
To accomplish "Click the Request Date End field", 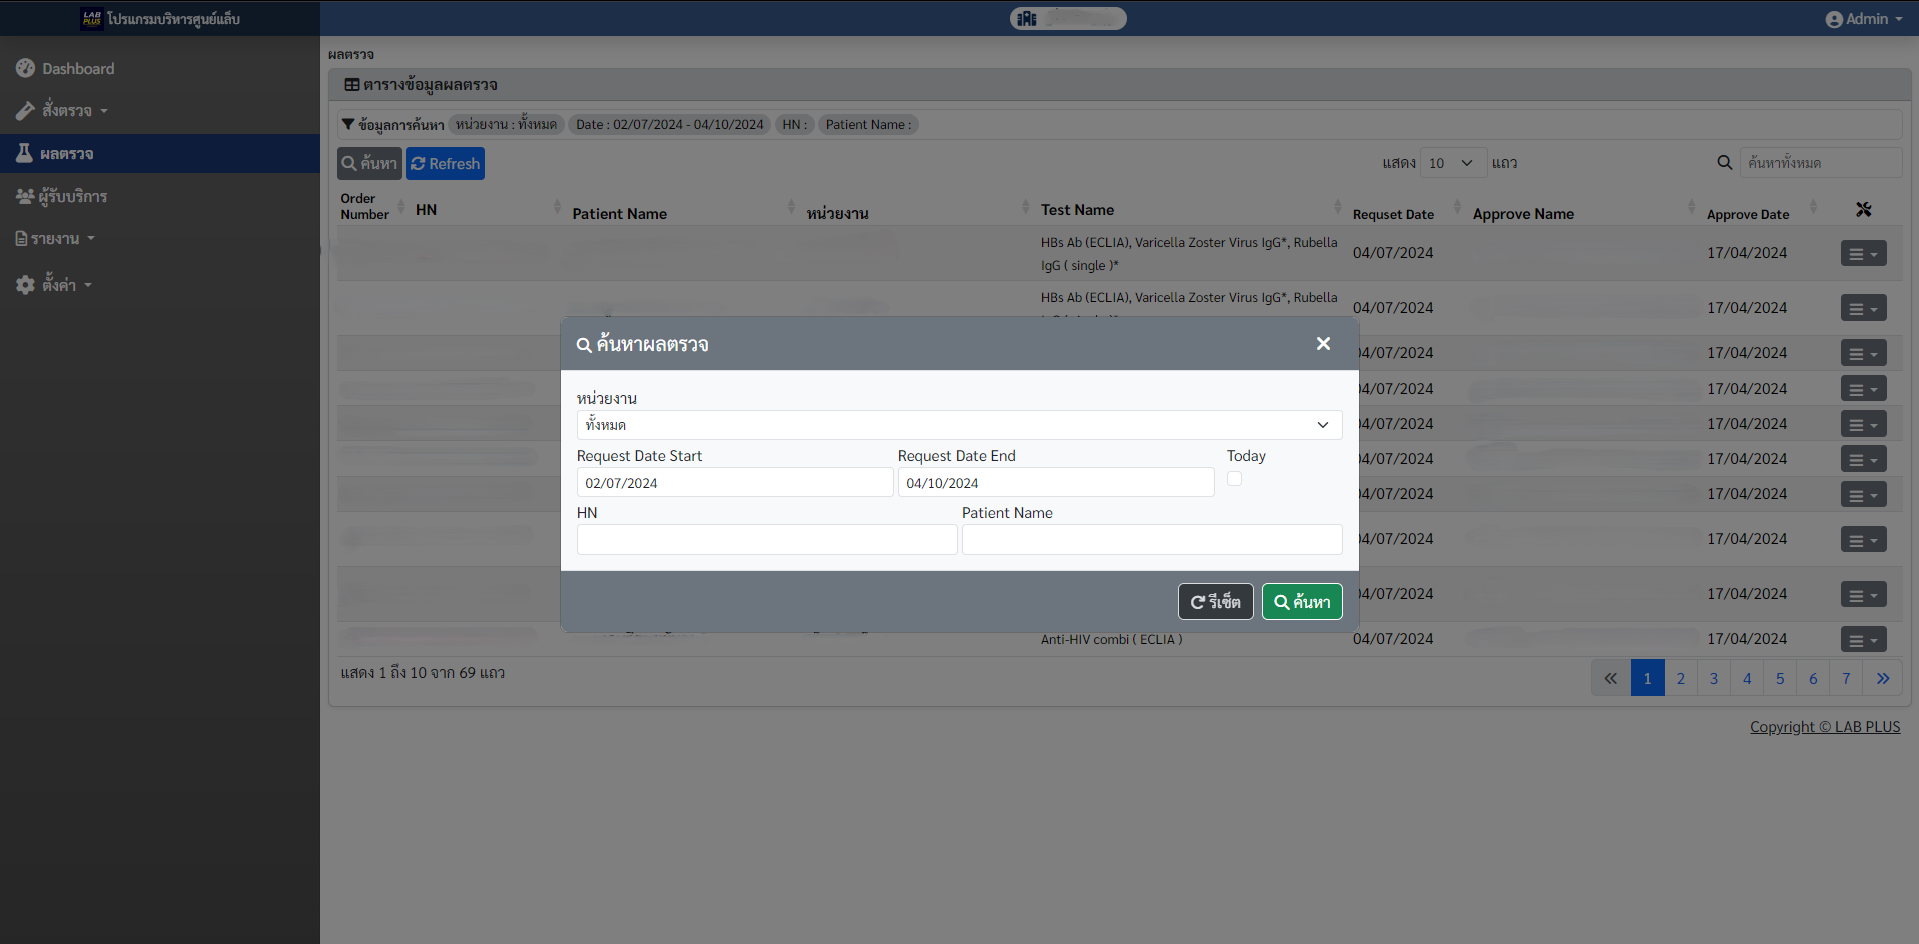I will coord(1055,483).
